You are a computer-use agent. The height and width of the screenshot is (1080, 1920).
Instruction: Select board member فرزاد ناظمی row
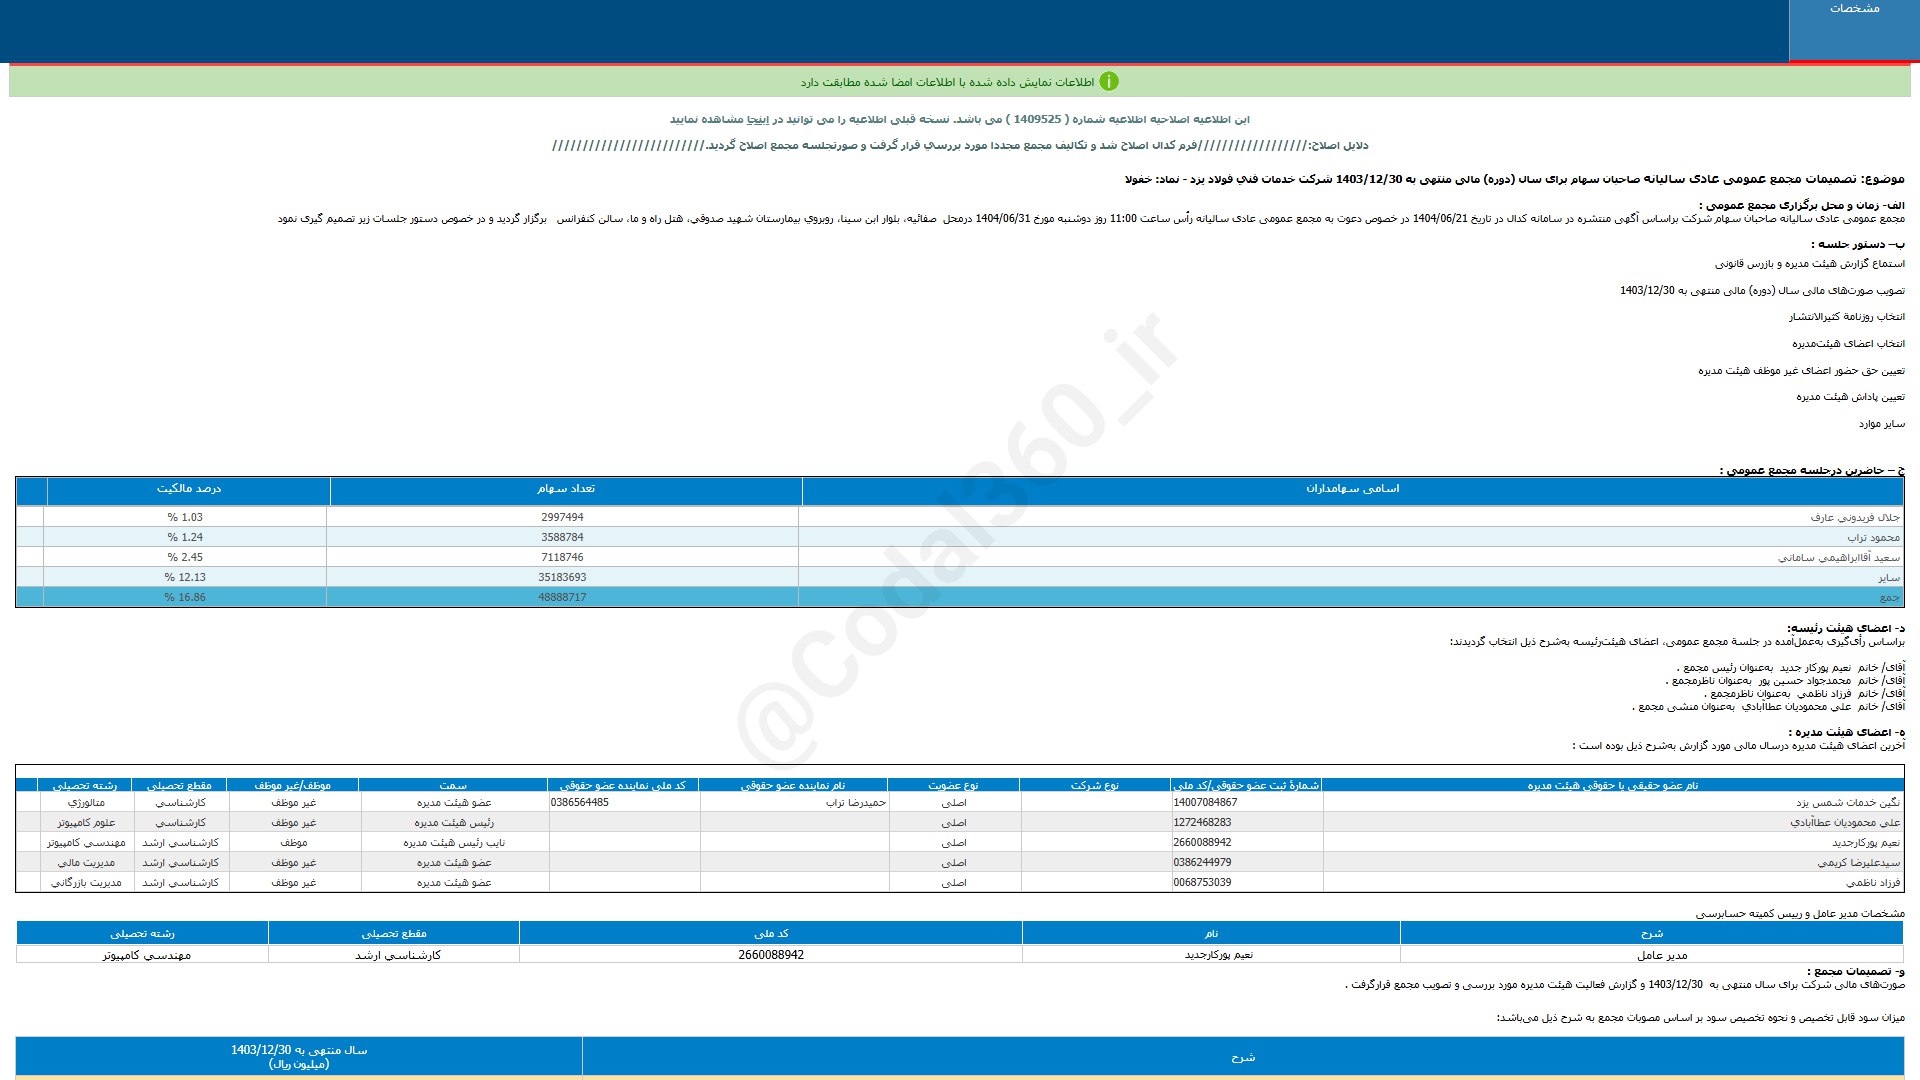[x=1872, y=882]
